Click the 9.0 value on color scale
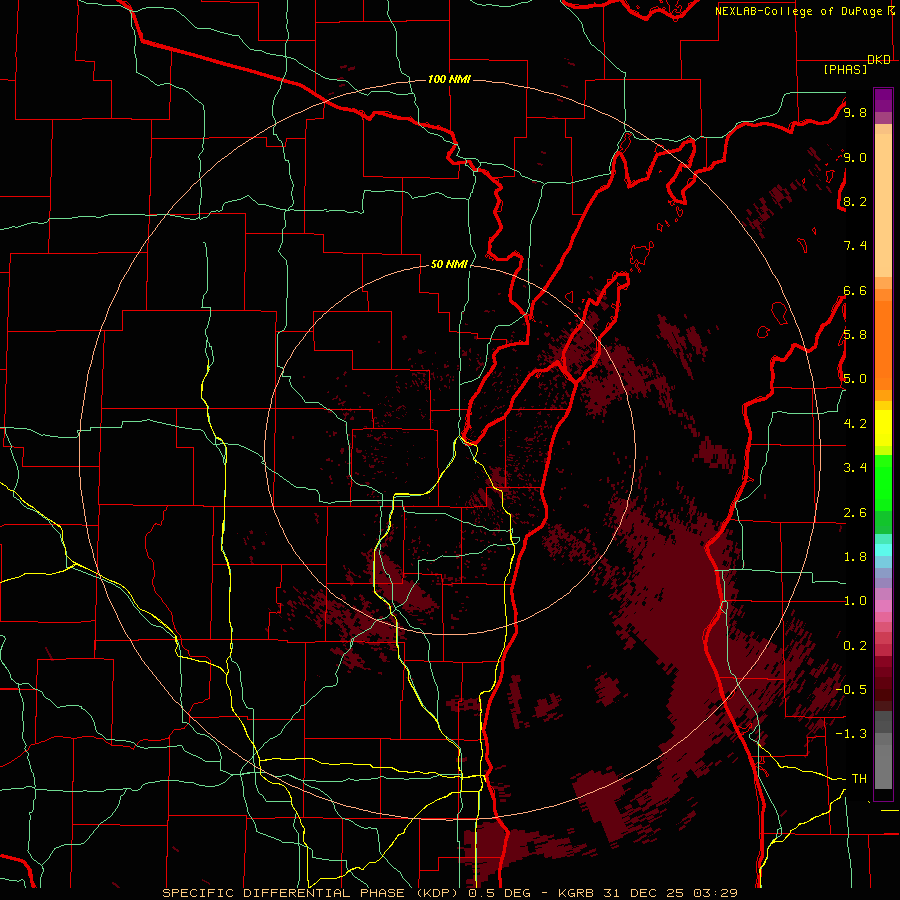 click(855, 157)
